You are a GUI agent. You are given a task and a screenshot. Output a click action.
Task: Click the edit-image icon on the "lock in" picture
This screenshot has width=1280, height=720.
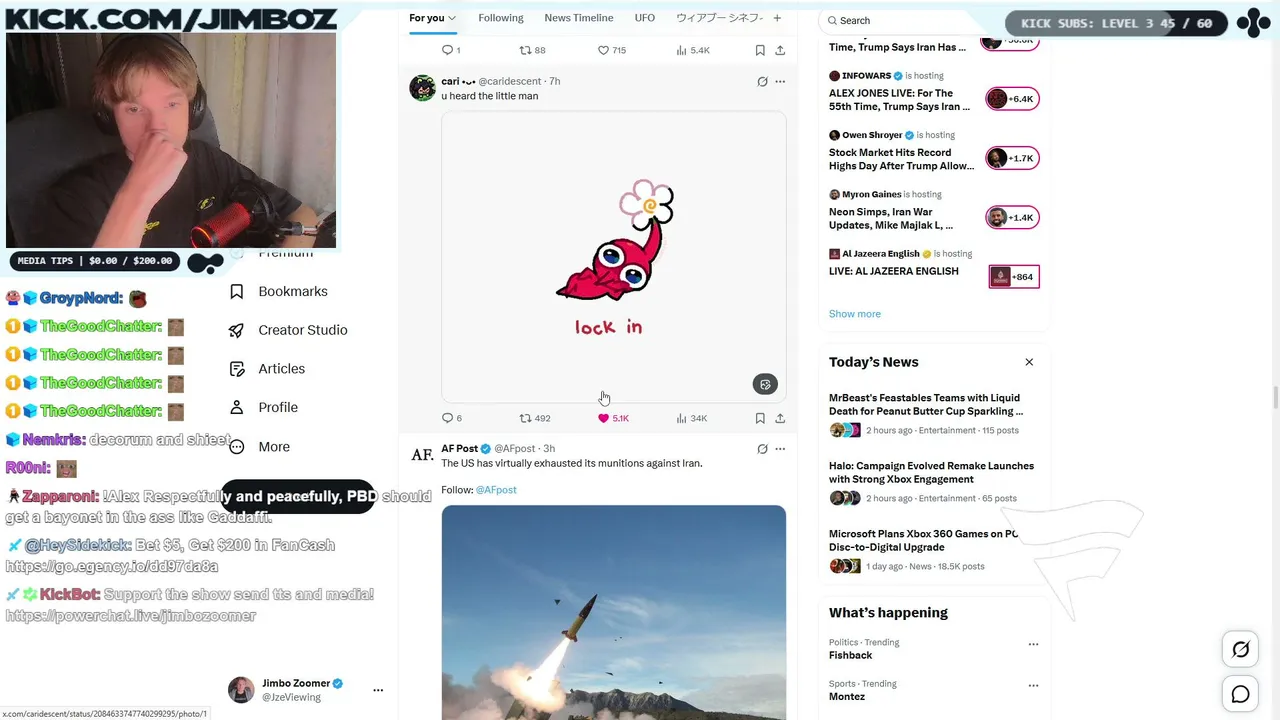[765, 384]
